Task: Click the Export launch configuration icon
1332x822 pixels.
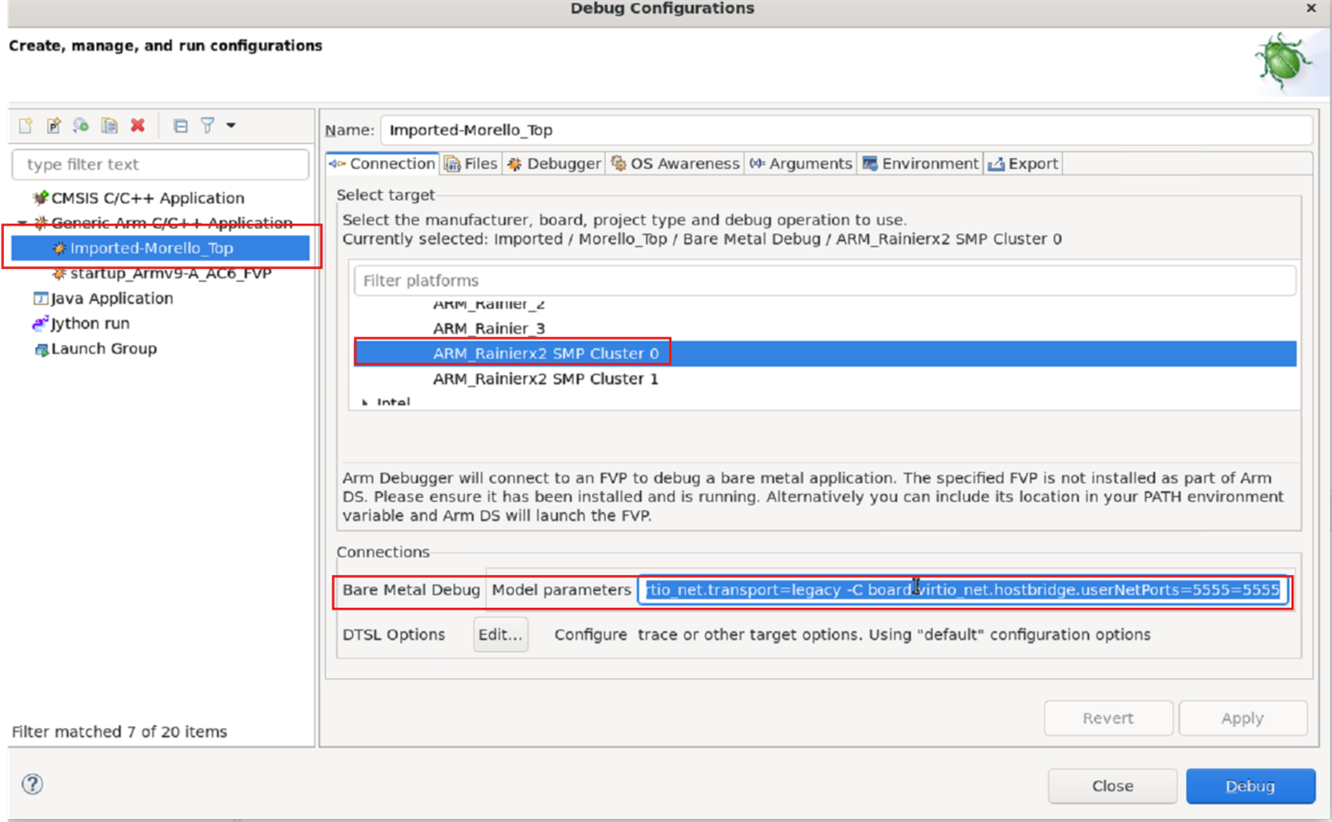Action: coord(82,126)
